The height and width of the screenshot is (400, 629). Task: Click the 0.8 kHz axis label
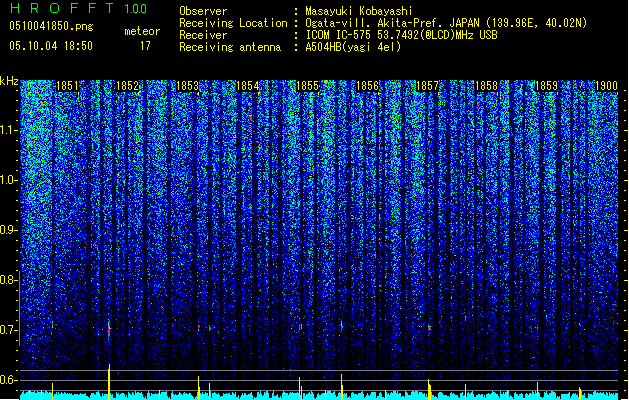[8, 280]
